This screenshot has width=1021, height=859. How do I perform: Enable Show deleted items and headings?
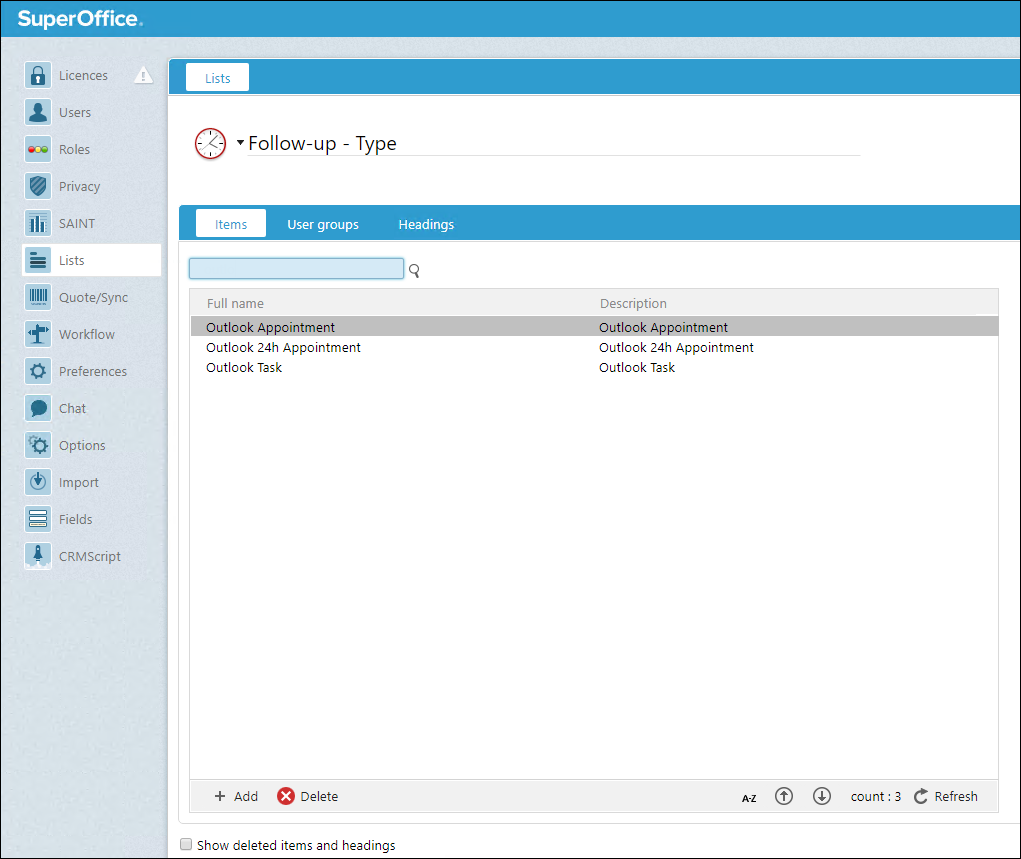click(186, 844)
